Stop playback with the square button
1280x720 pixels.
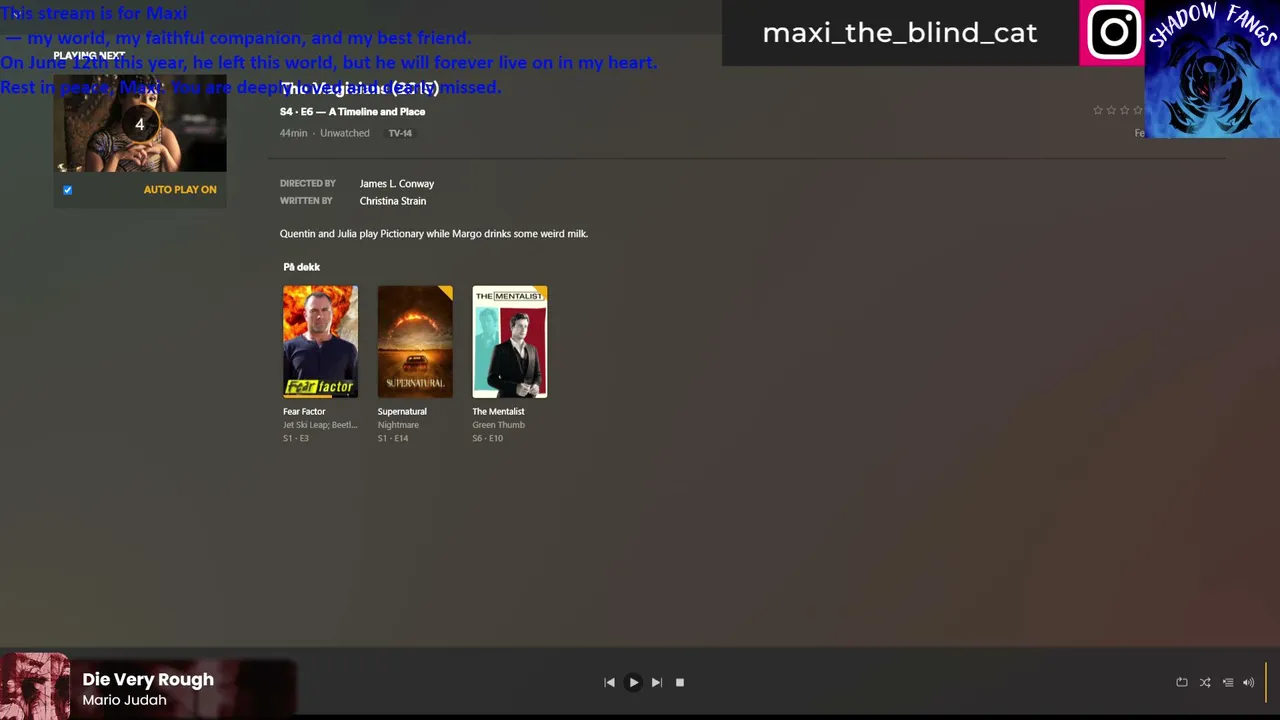pos(680,682)
